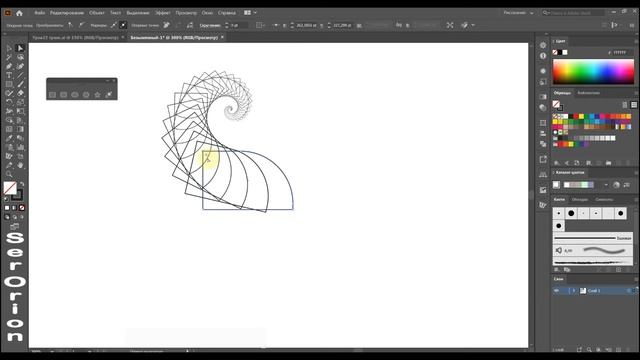Select the Shaper tool
The width and height of the screenshot is (640, 360).
9,93
